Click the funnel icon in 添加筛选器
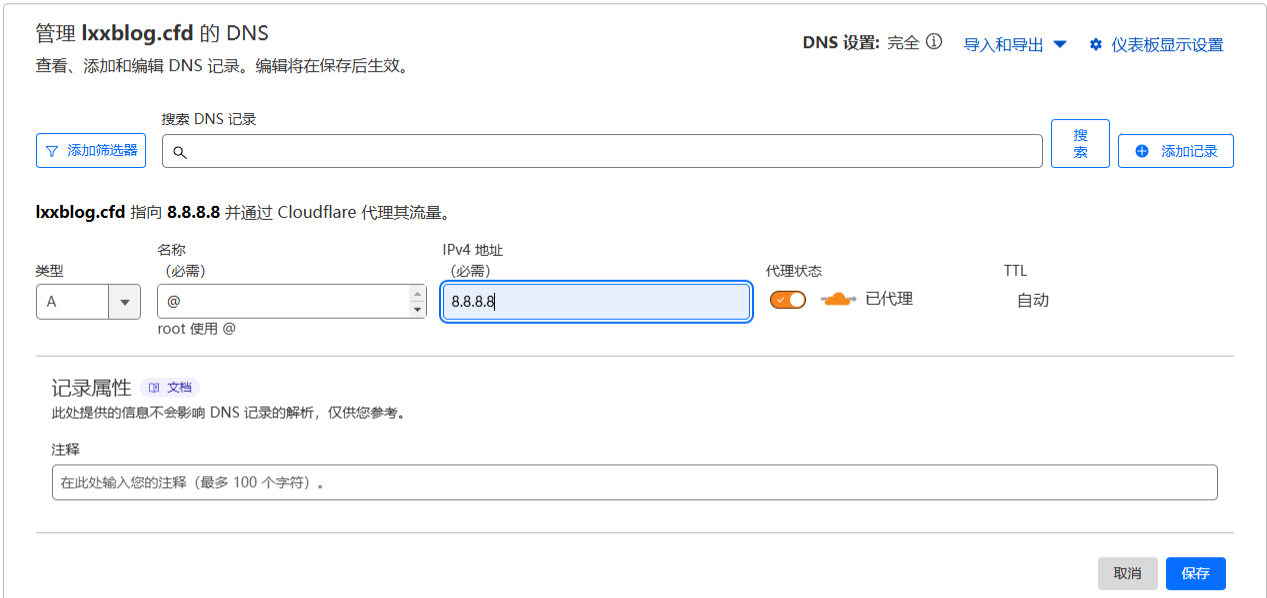 [52, 151]
